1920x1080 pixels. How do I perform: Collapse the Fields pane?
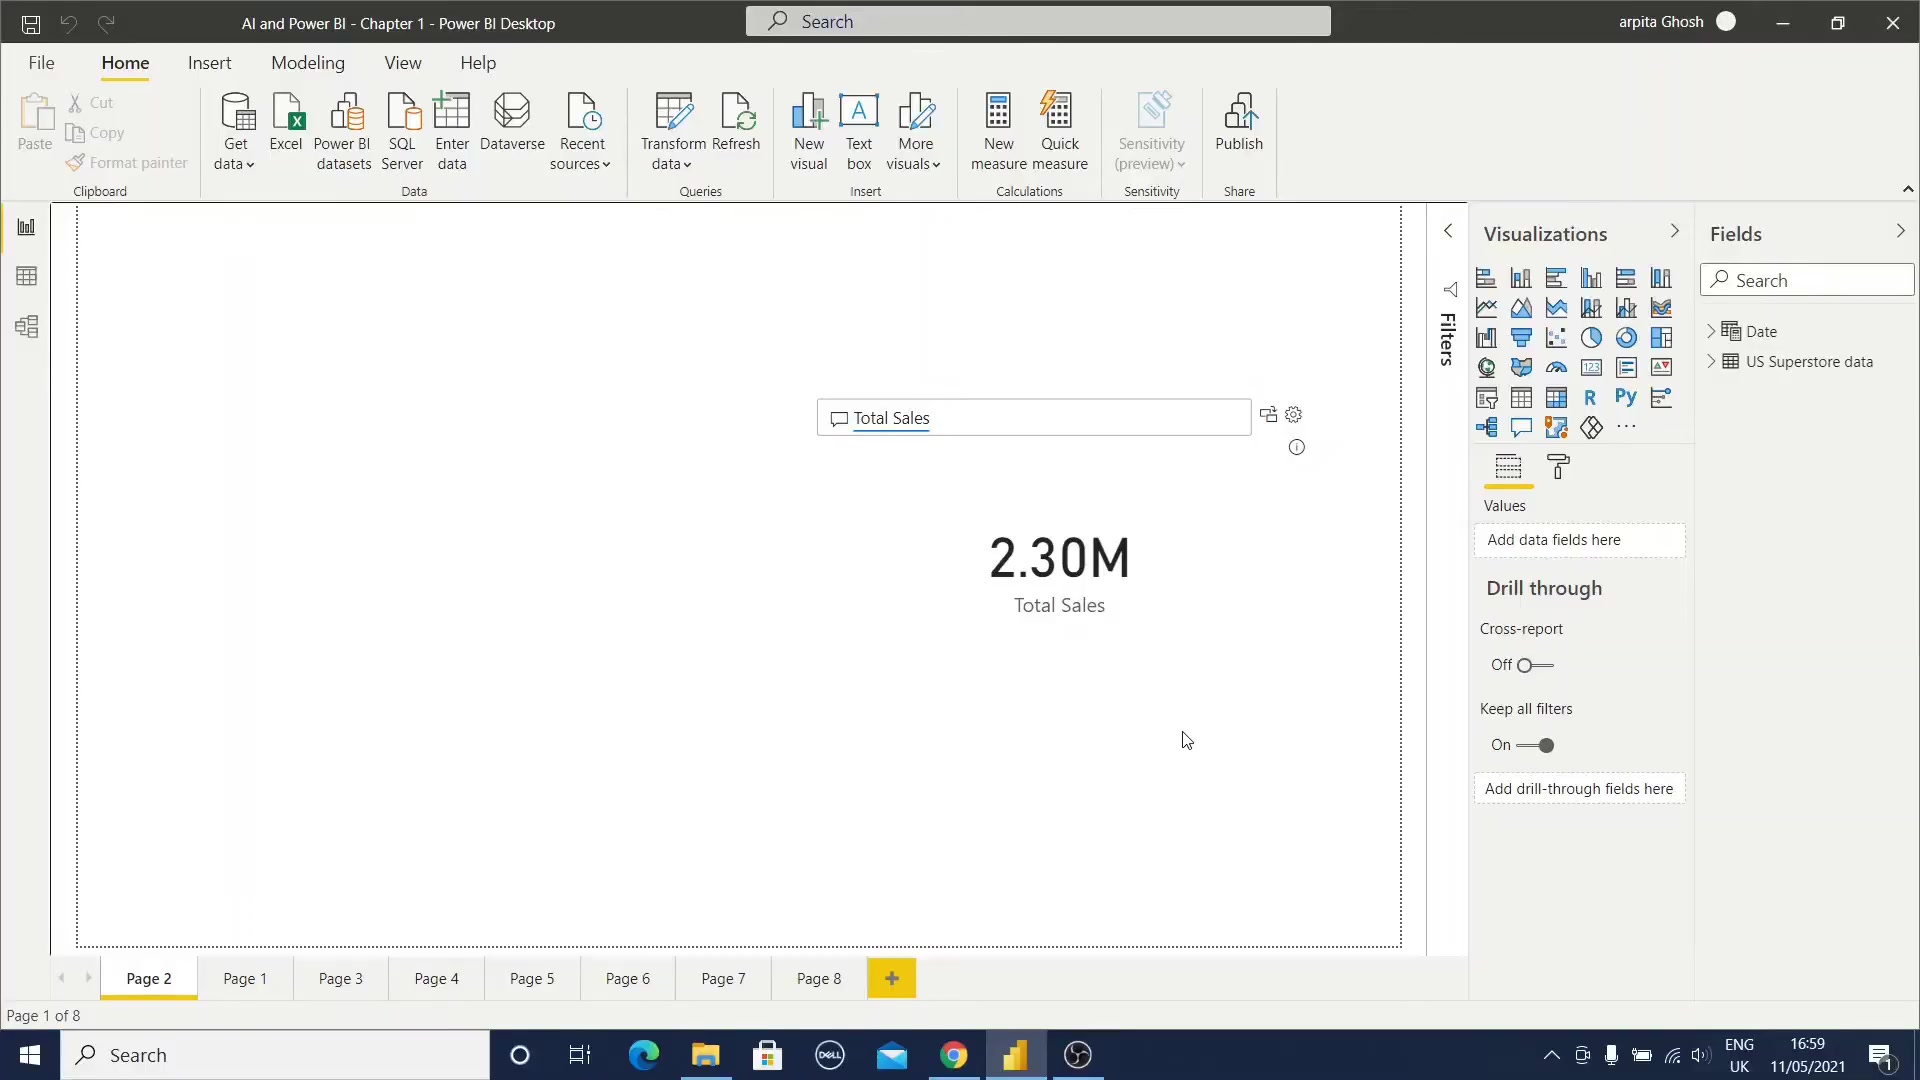[x=1901, y=232]
